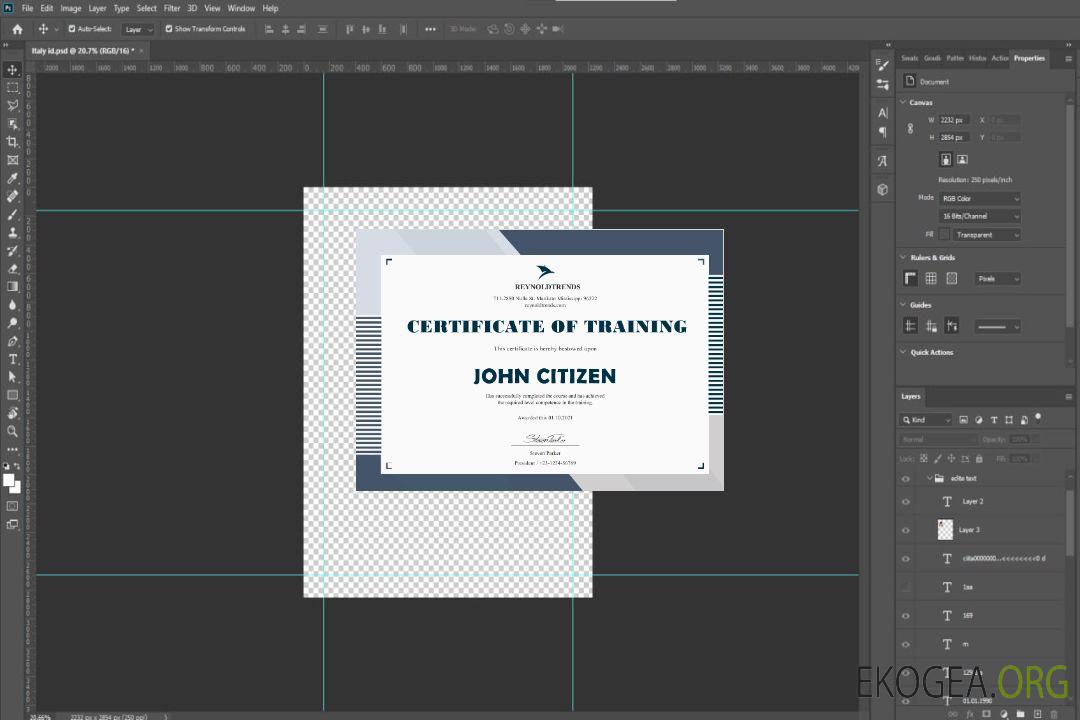Toggle grid icon in Rulers & Grids
Viewport: 1080px width, 720px height.
[931, 278]
